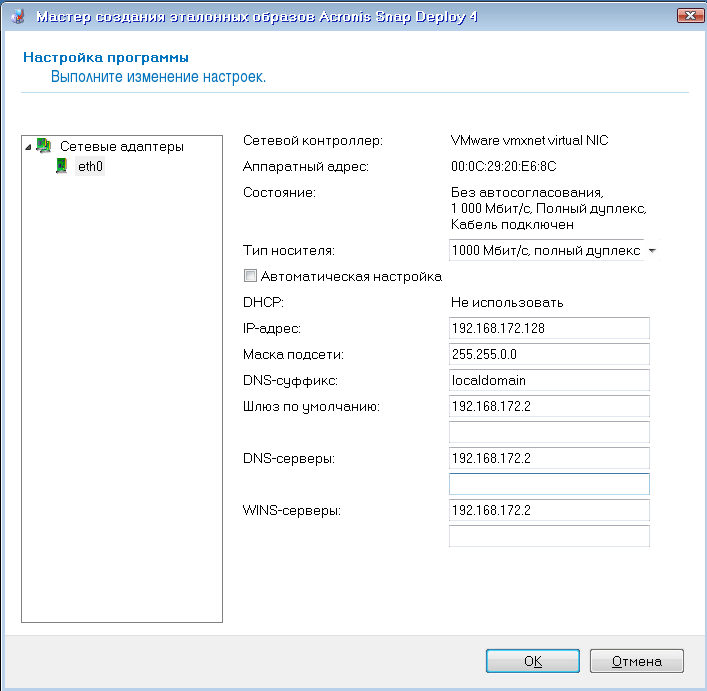Click the first 'Шлюз по умолчанию' field
707x691 pixels.
click(549, 406)
